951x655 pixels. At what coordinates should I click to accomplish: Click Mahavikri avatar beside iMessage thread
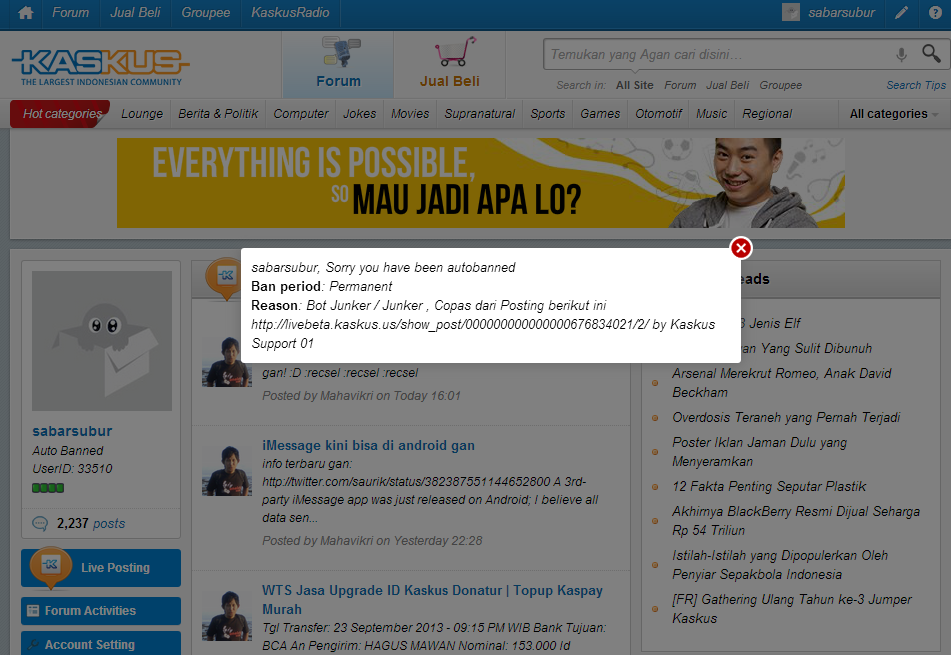[227, 471]
